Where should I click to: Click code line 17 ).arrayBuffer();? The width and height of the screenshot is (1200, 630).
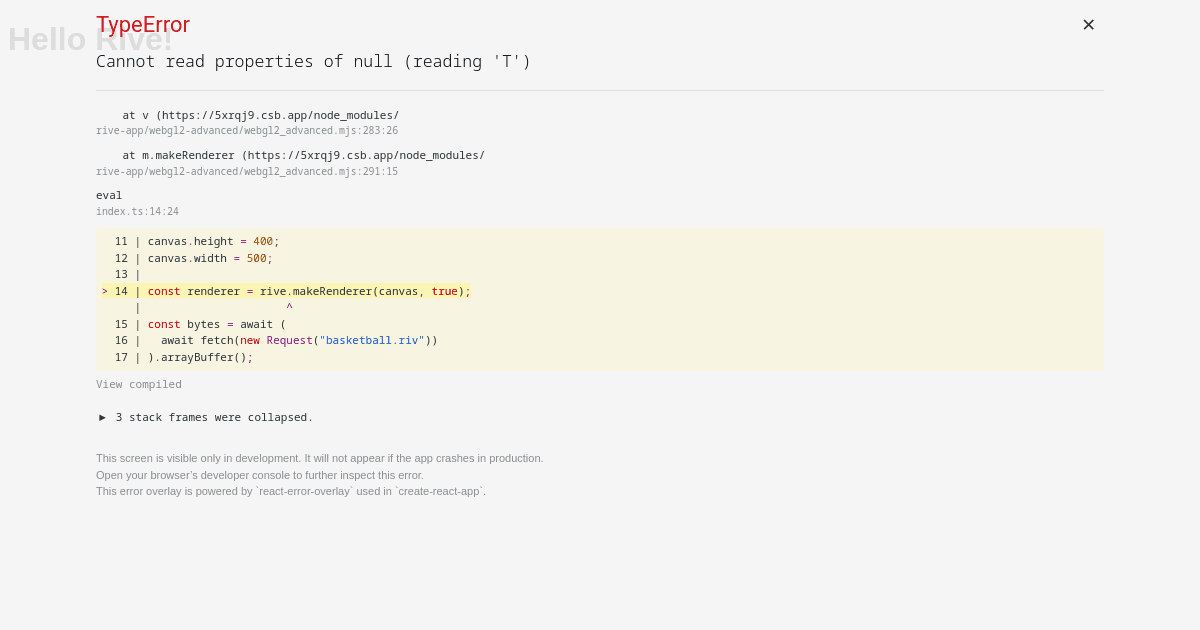pyautogui.click(x=184, y=358)
